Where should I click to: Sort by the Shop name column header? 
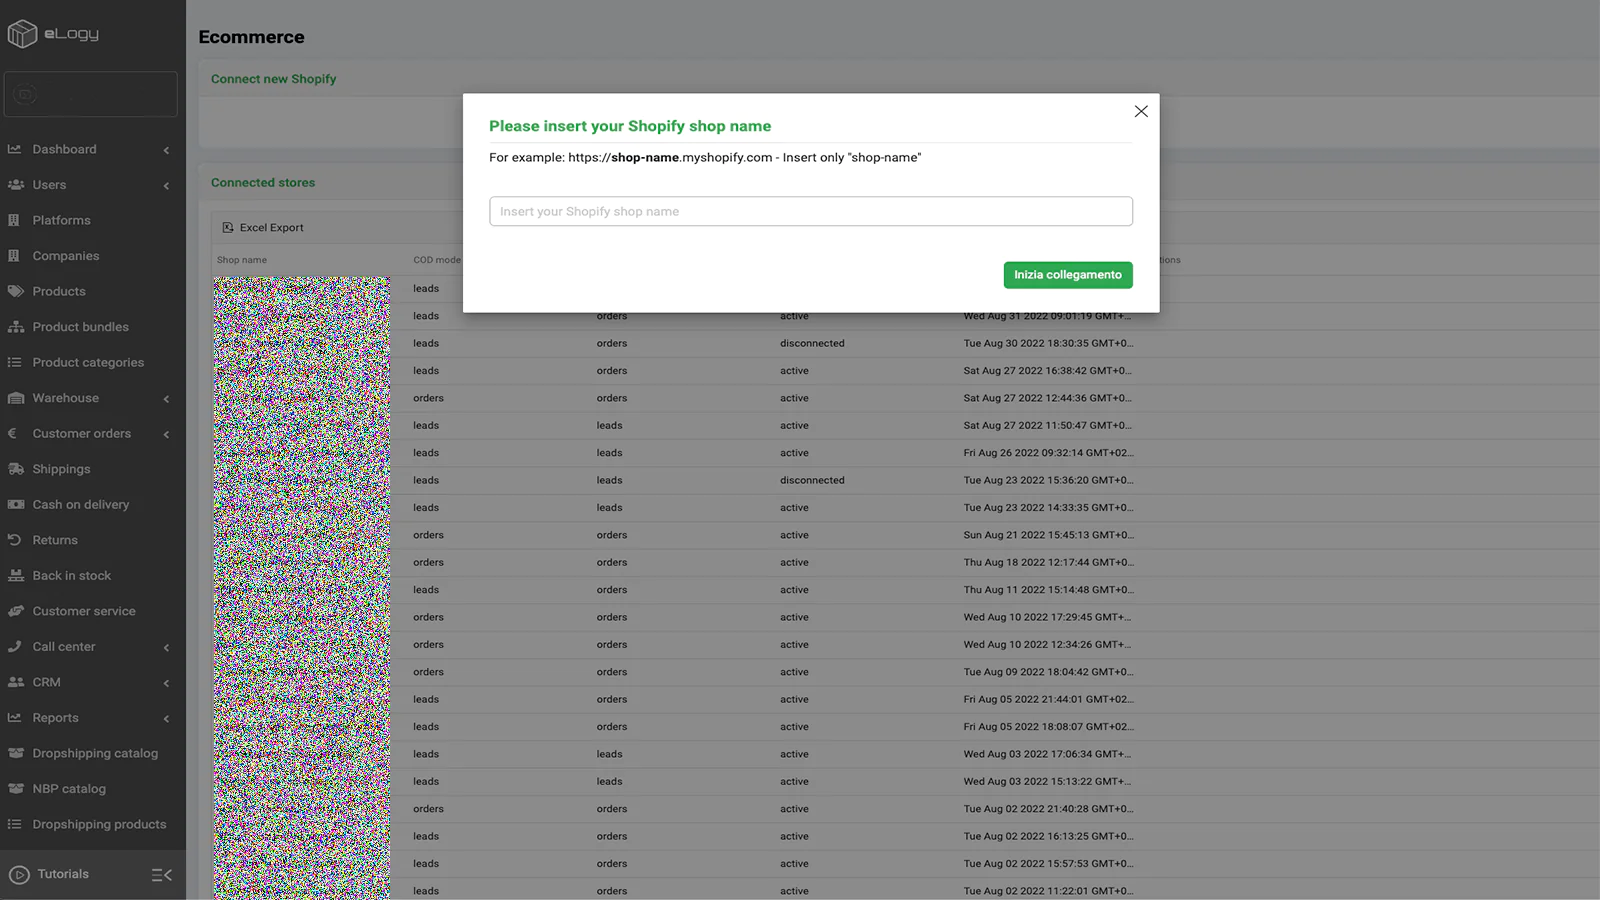(x=242, y=260)
